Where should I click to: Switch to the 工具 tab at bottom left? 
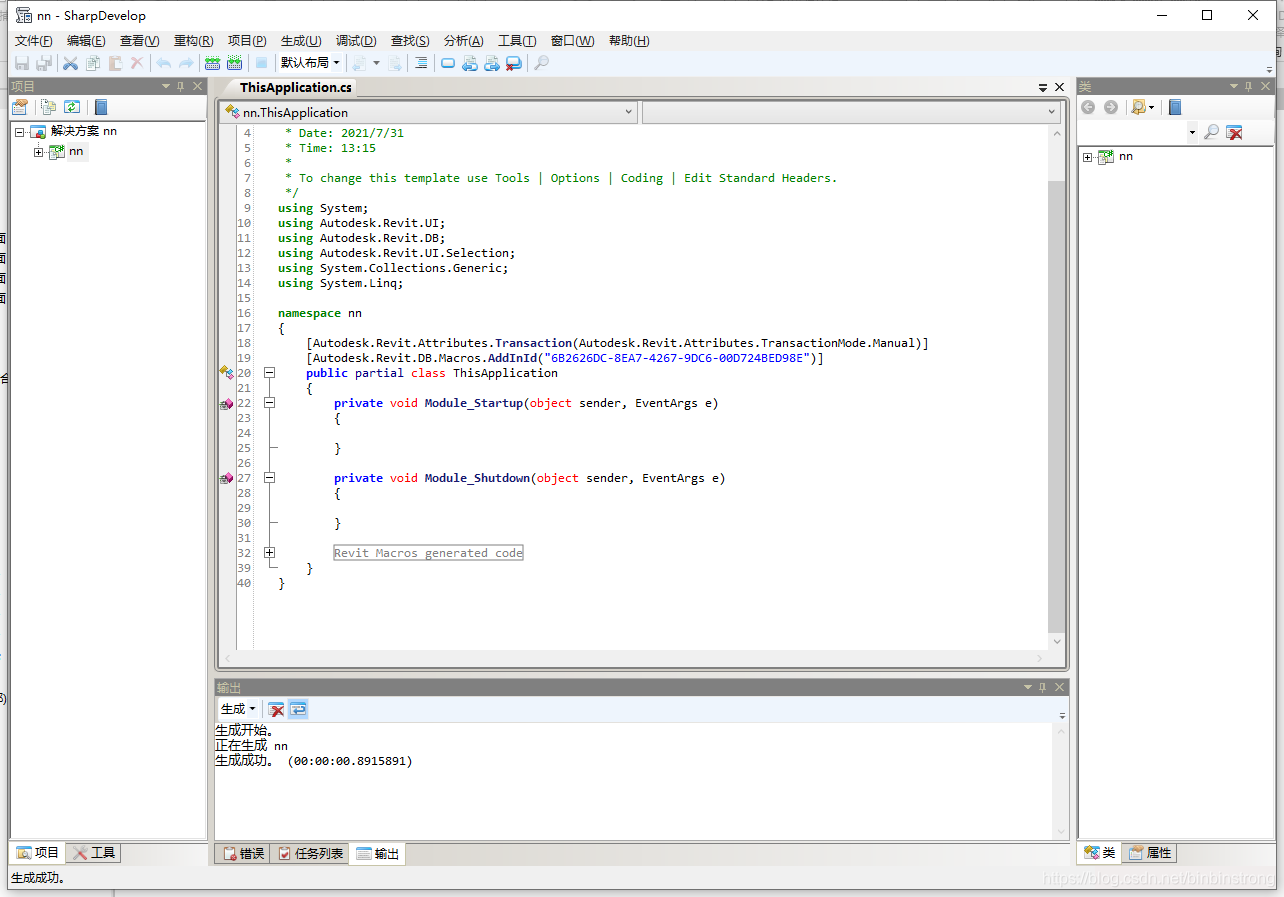click(94, 853)
